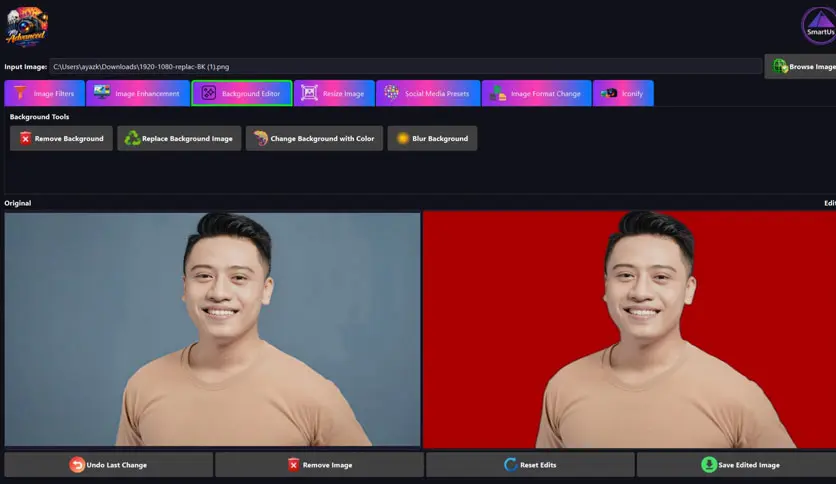Click the Reset Edits button
Viewport: 836px width, 484px height.
point(530,465)
